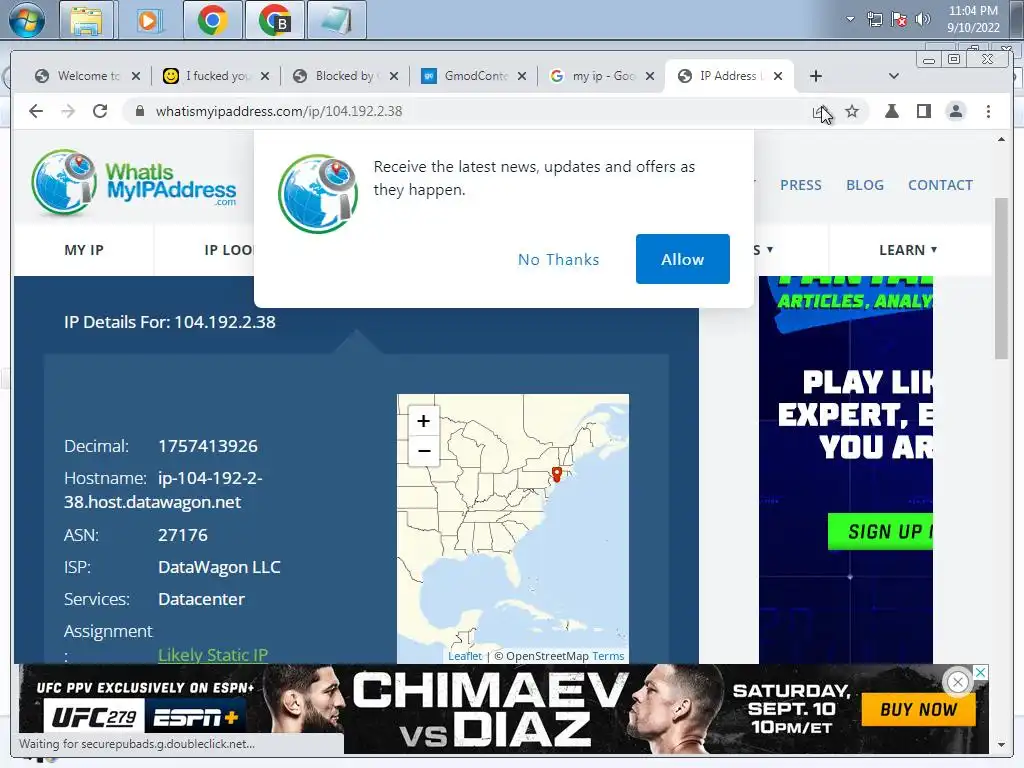This screenshot has height=768, width=1024.
Task: Zoom in on the map
Action: pyautogui.click(x=423, y=421)
